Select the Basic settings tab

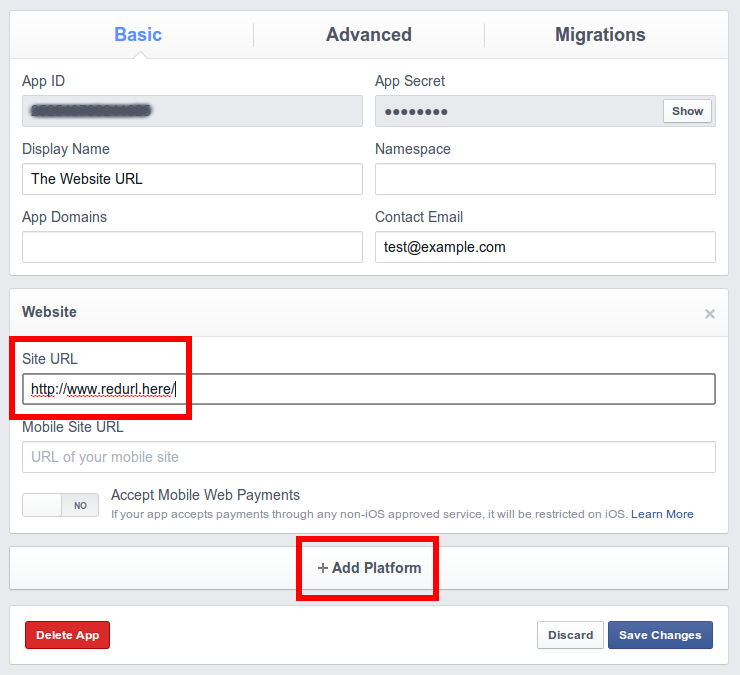[138, 35]
